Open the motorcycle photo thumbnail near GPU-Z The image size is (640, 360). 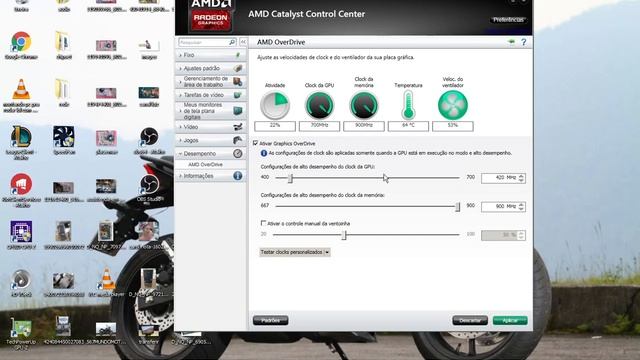[106, 328]
